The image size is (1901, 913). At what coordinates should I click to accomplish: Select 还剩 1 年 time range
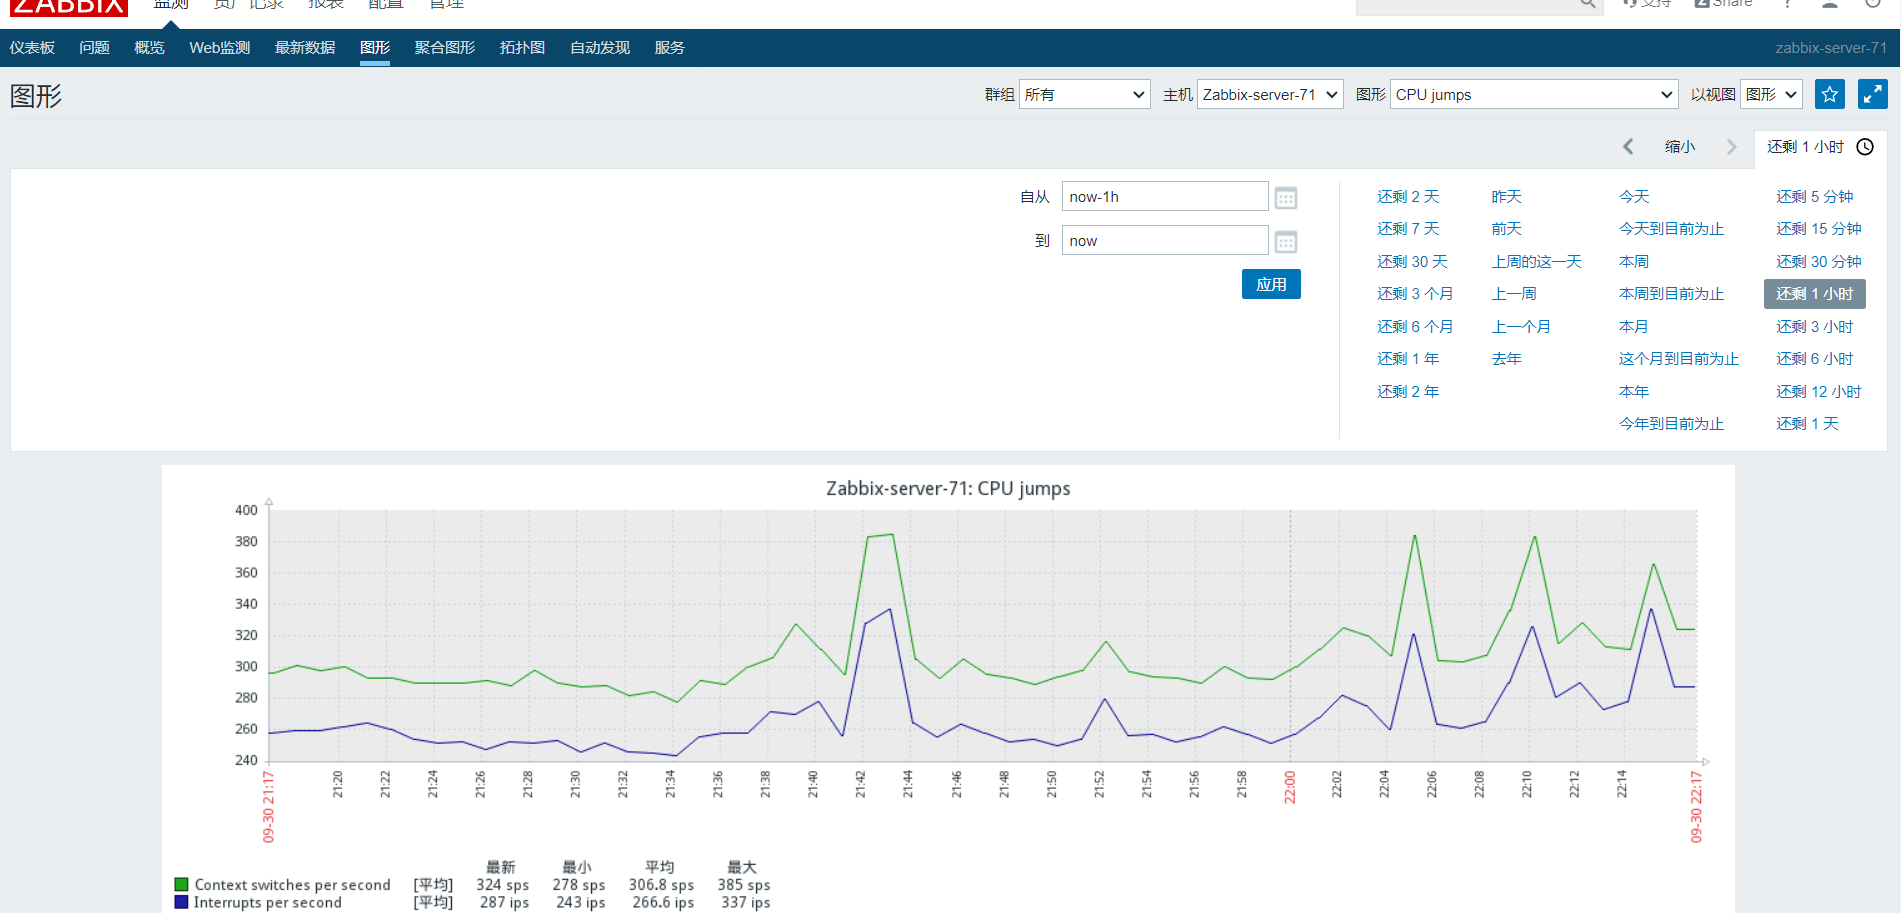click(1408, 359)
